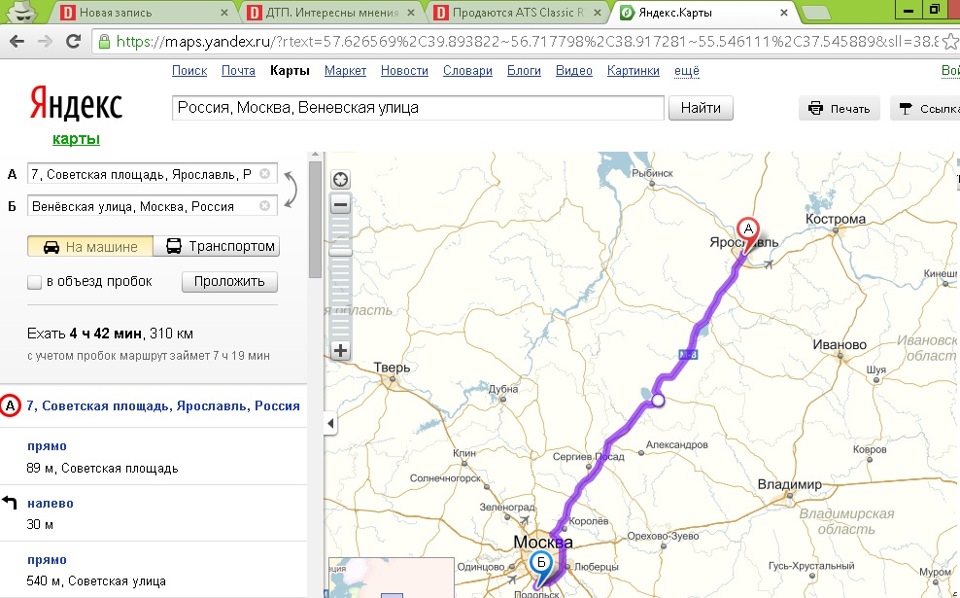
Task: Open the 'ещё' services menu
Action: tap(686, 70)
